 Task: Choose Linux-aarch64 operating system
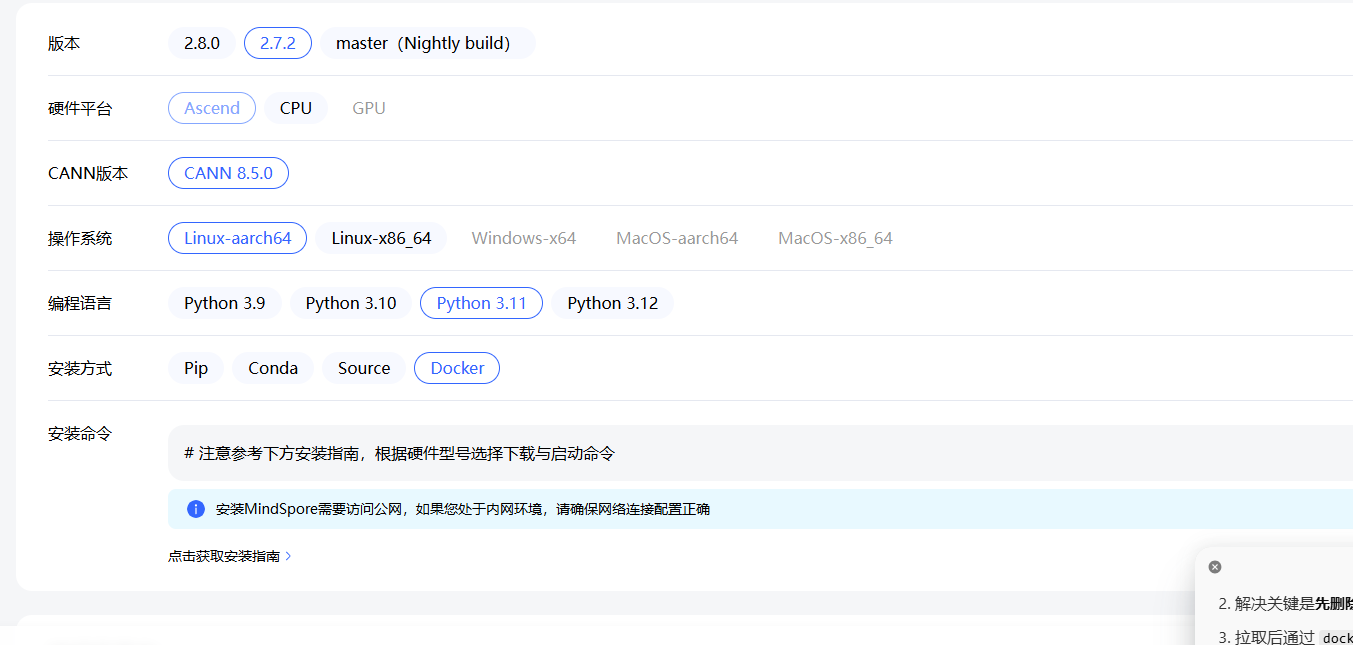click(237, 238)
